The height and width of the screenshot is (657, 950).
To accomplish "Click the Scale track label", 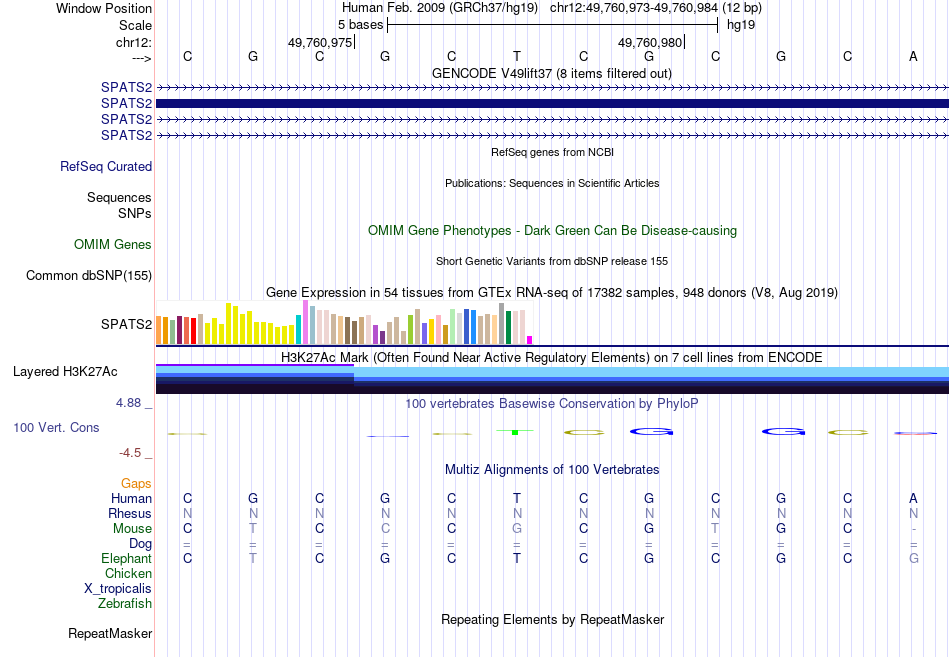I will (x=135, y=25).
